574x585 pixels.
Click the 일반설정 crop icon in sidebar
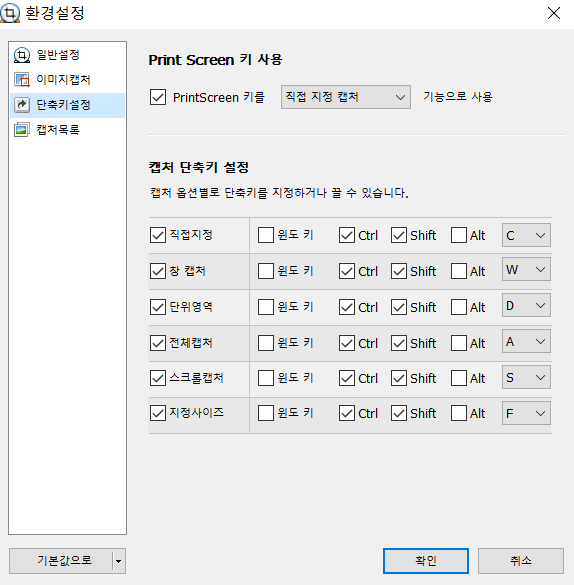tap(22, 55)
